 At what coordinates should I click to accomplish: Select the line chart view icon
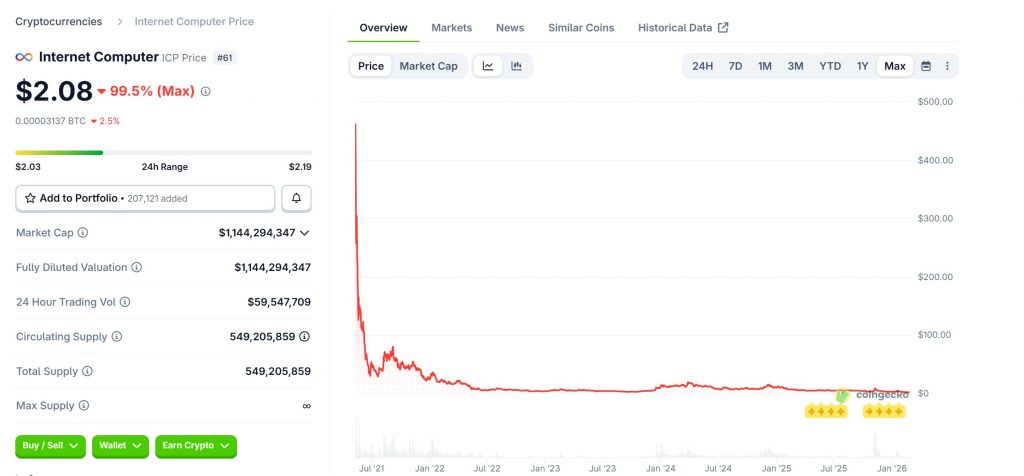click(x=488, y=66)
